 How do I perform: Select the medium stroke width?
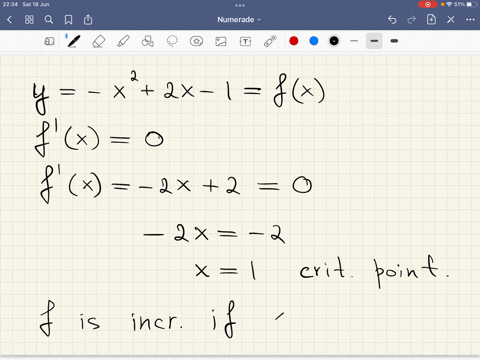[374, 41]
